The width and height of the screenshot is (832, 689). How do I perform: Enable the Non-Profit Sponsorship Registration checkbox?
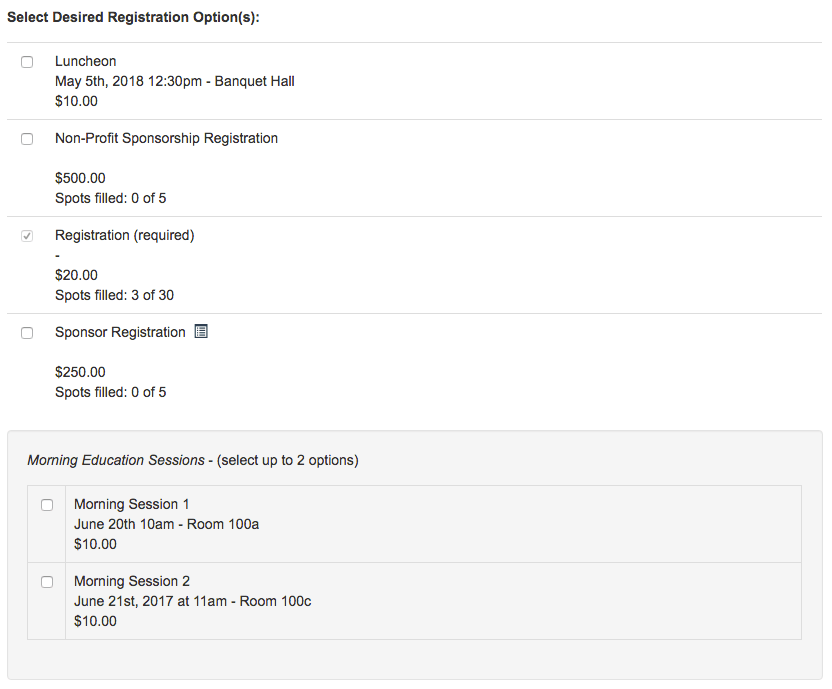coord(27,139)
